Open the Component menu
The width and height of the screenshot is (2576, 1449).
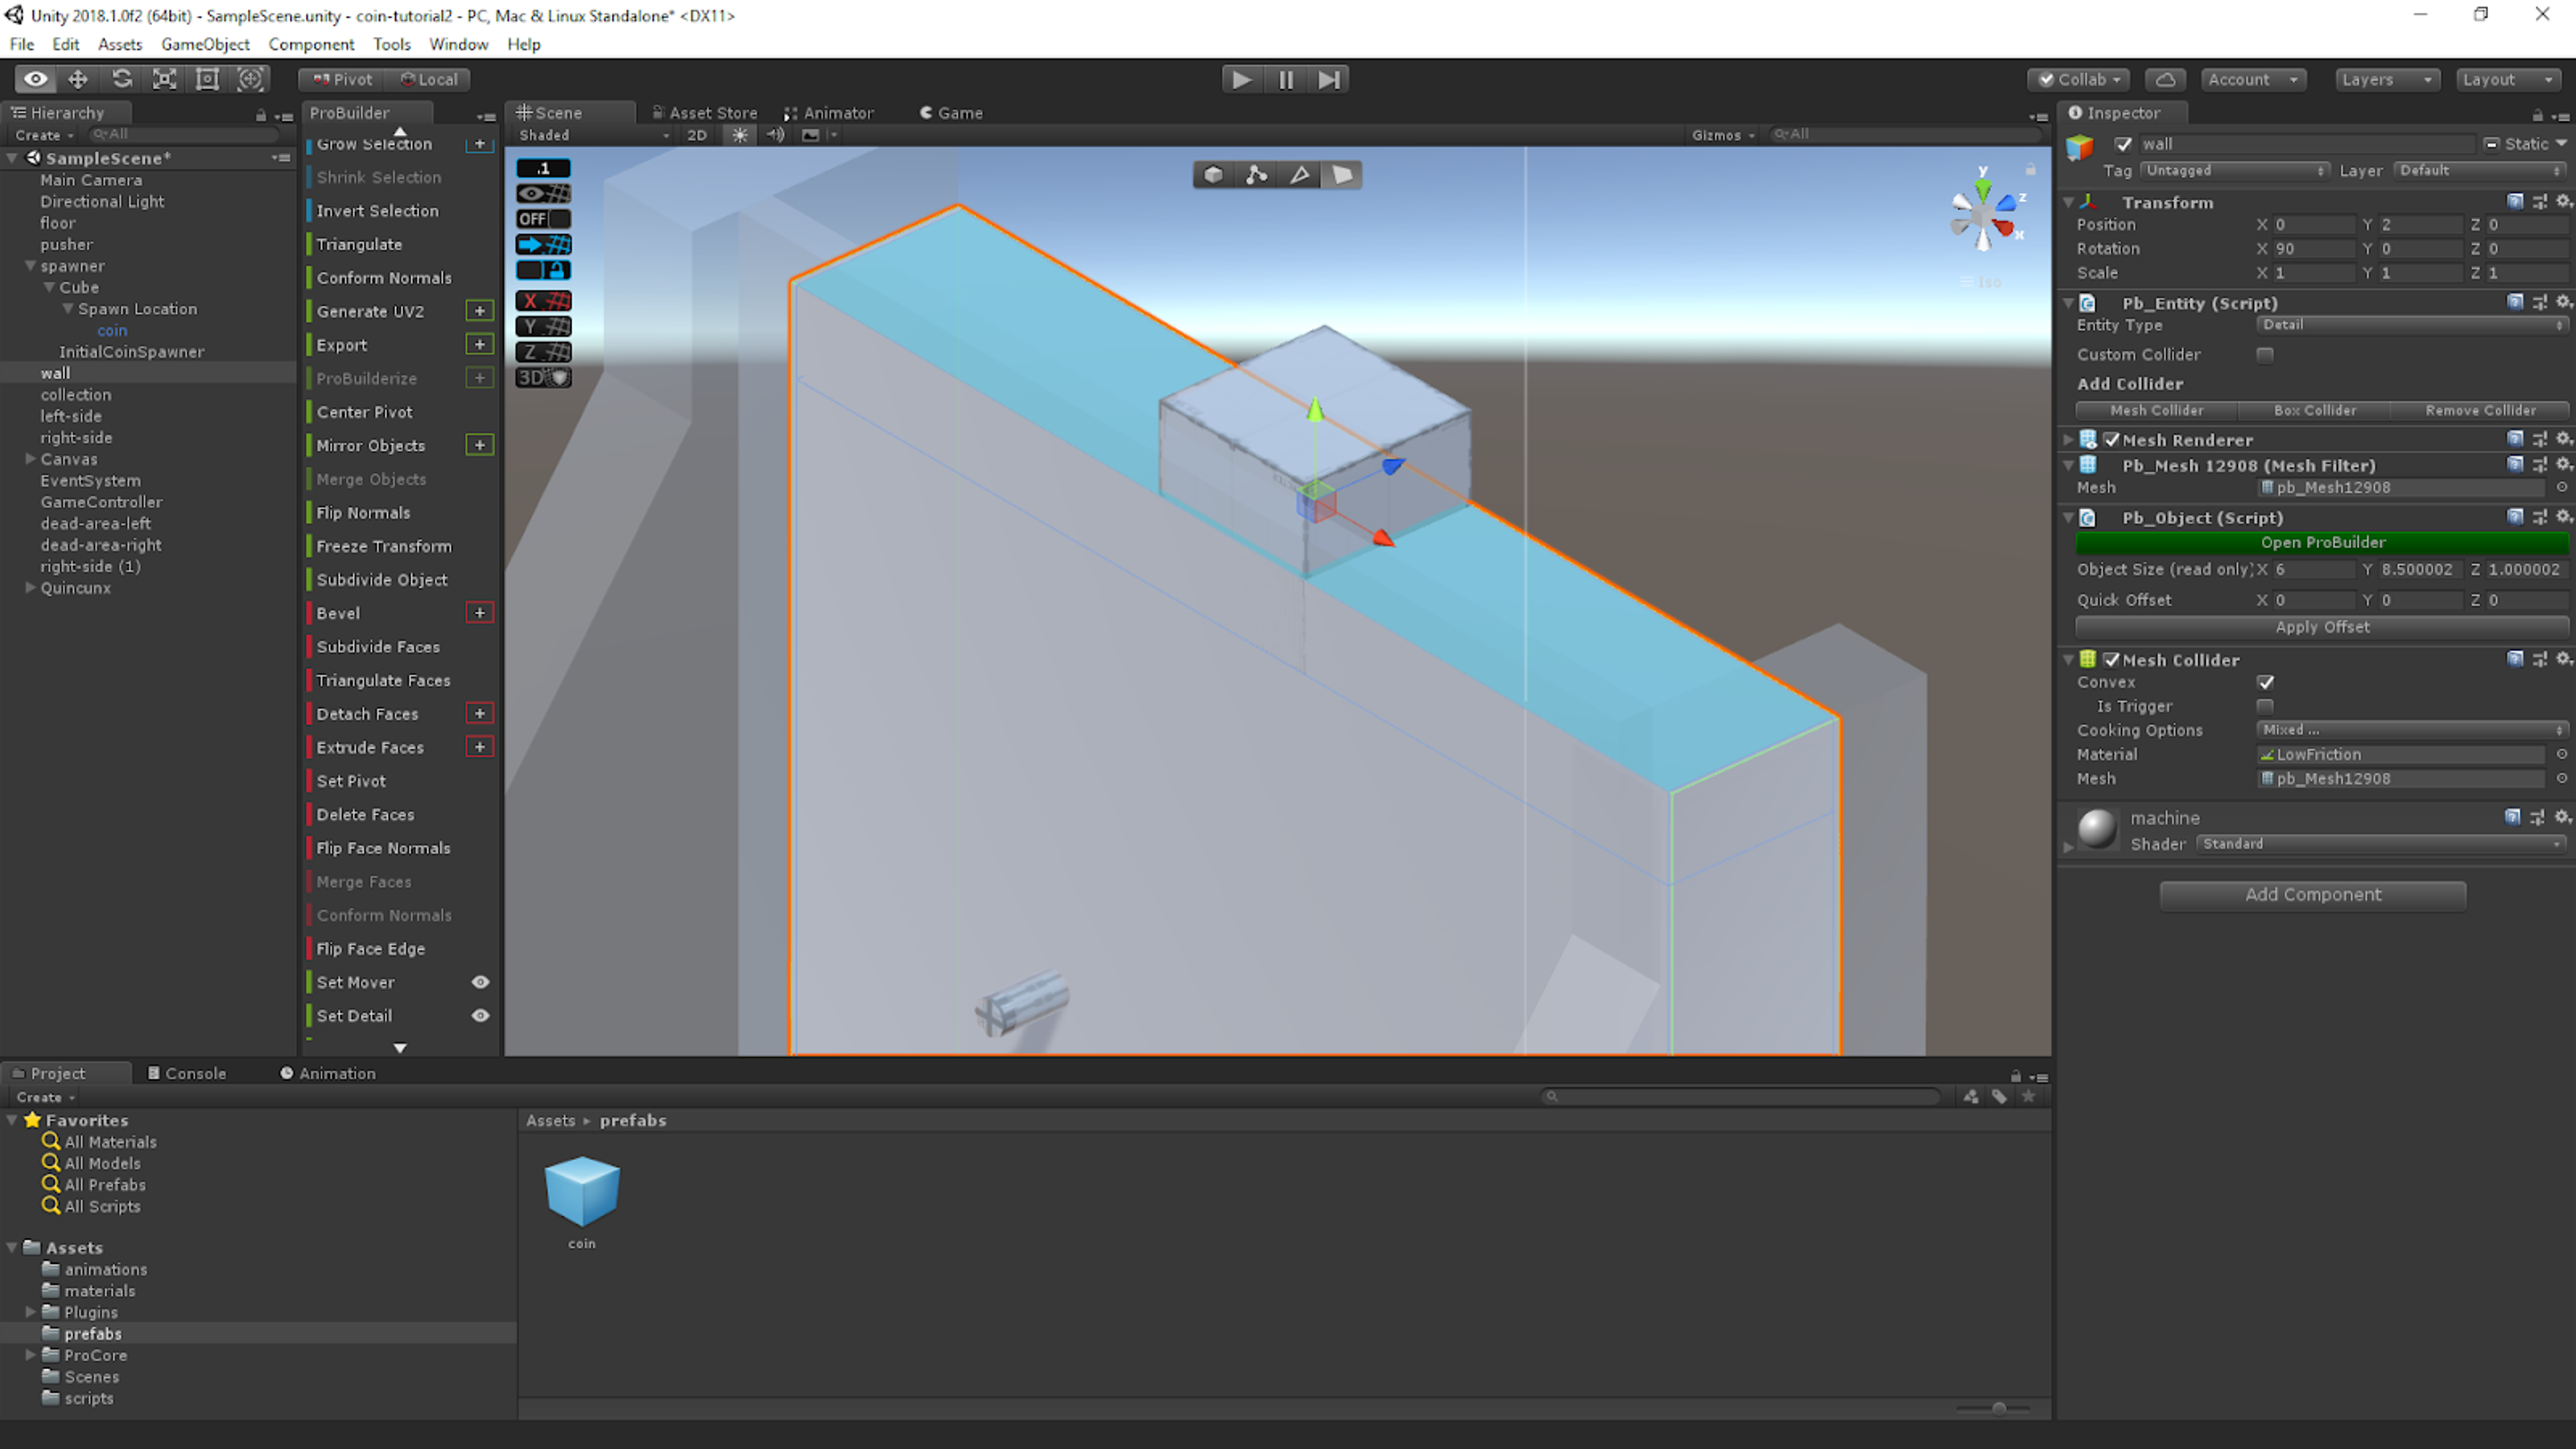click(x=311, y=44)
